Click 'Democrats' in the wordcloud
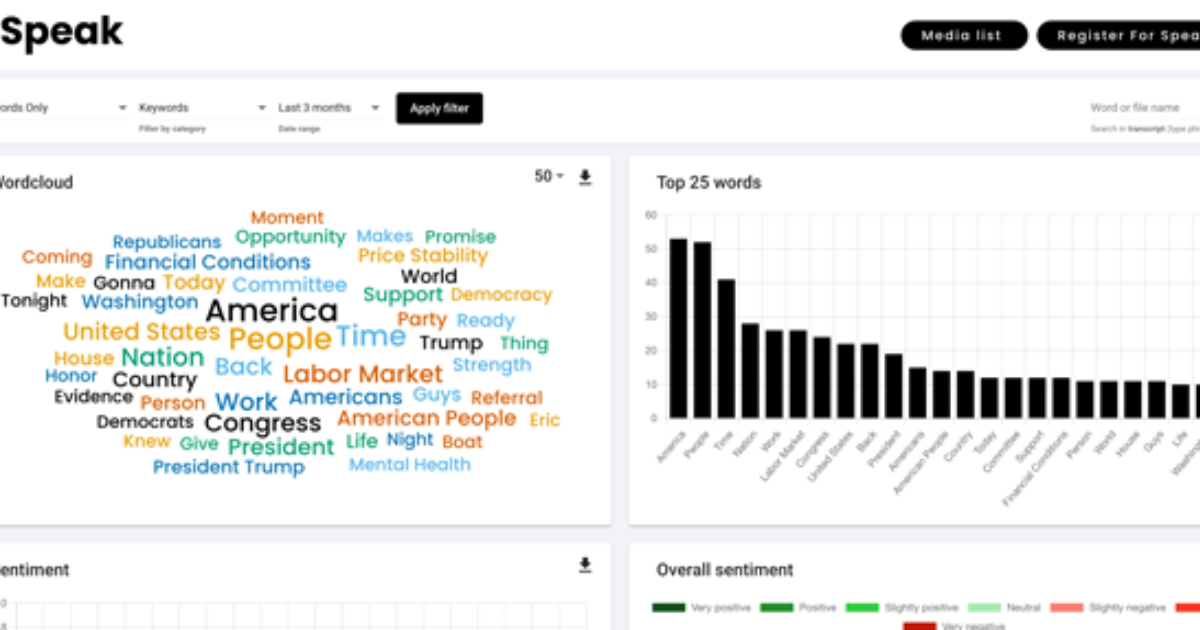This screenshot has height=630, width=1200. (x=145, y=422)
